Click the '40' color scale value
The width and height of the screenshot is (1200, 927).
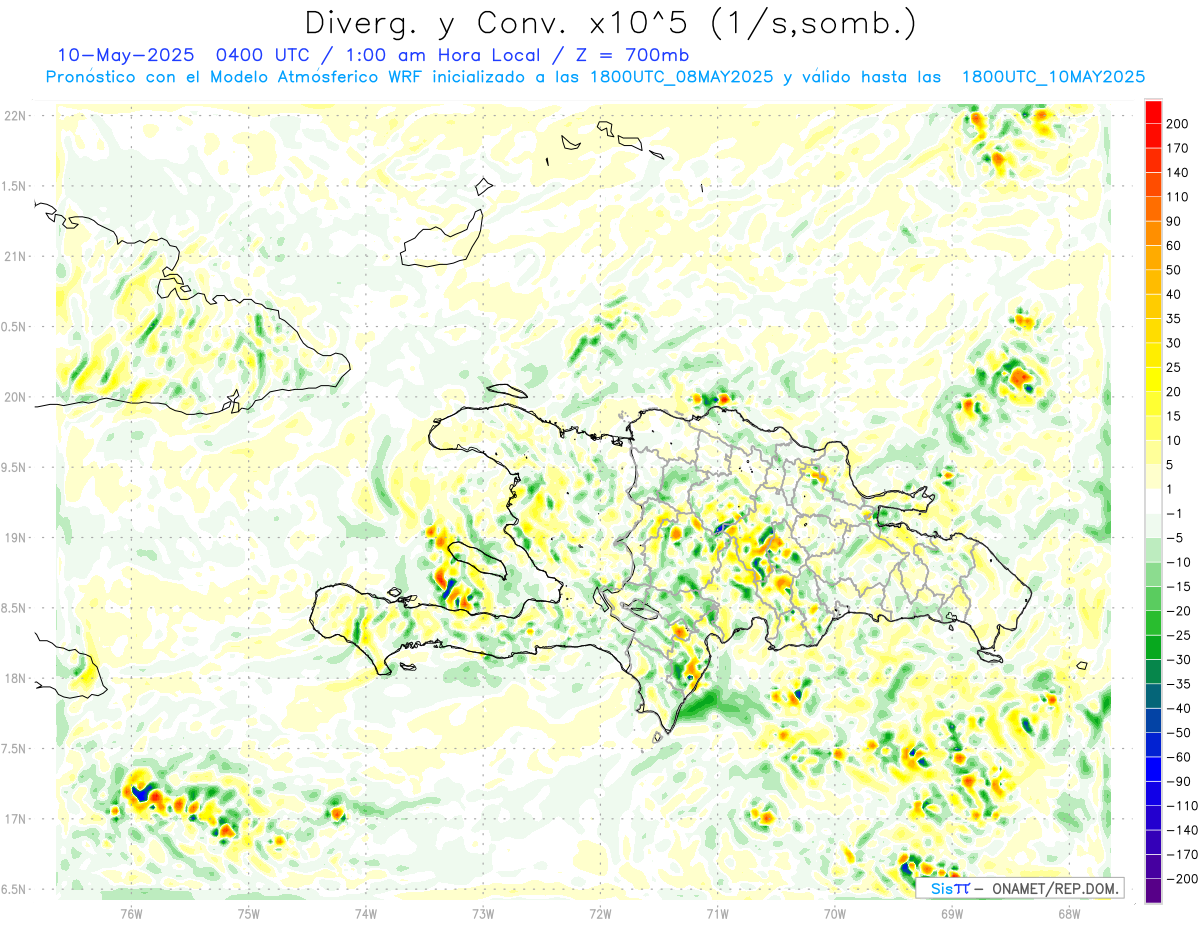coord(1174,295)
